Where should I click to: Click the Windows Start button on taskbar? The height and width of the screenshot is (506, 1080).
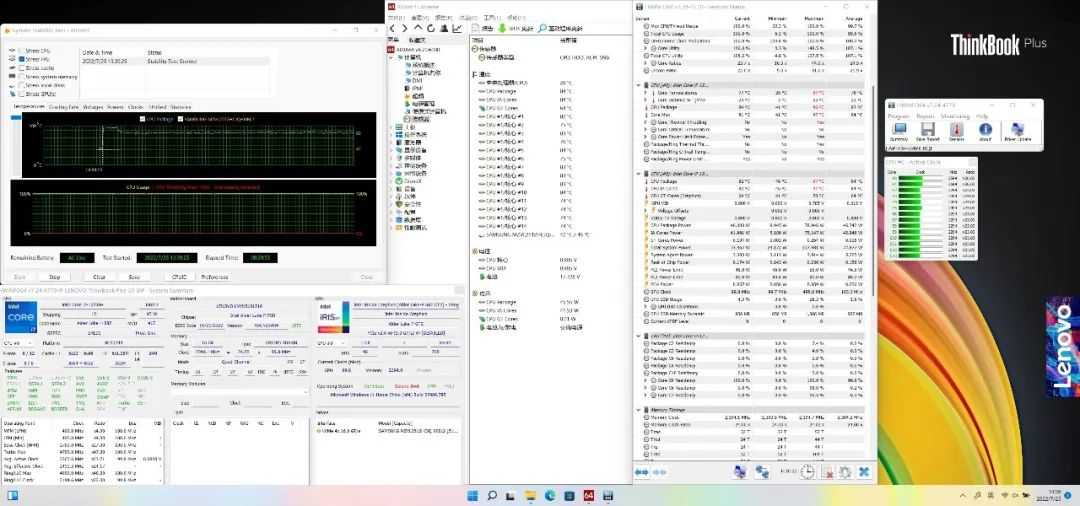tap(470, 495)
